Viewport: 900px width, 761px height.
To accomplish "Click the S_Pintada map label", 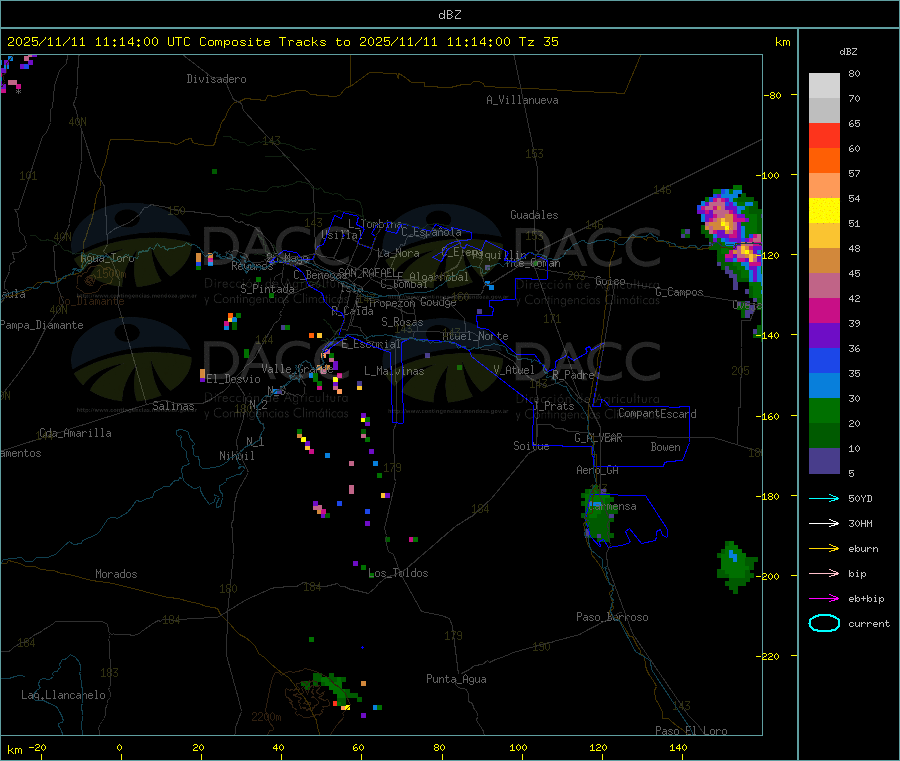I will click(x=267, y=289).
